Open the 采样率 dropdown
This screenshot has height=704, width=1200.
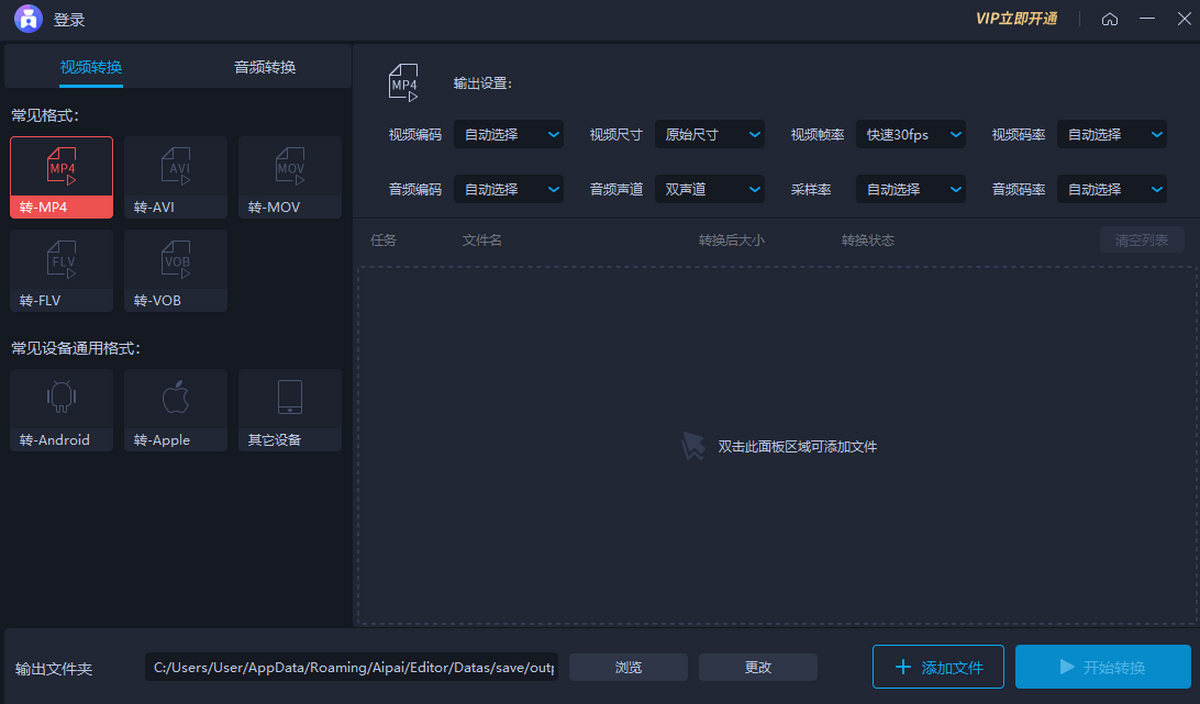911,189
